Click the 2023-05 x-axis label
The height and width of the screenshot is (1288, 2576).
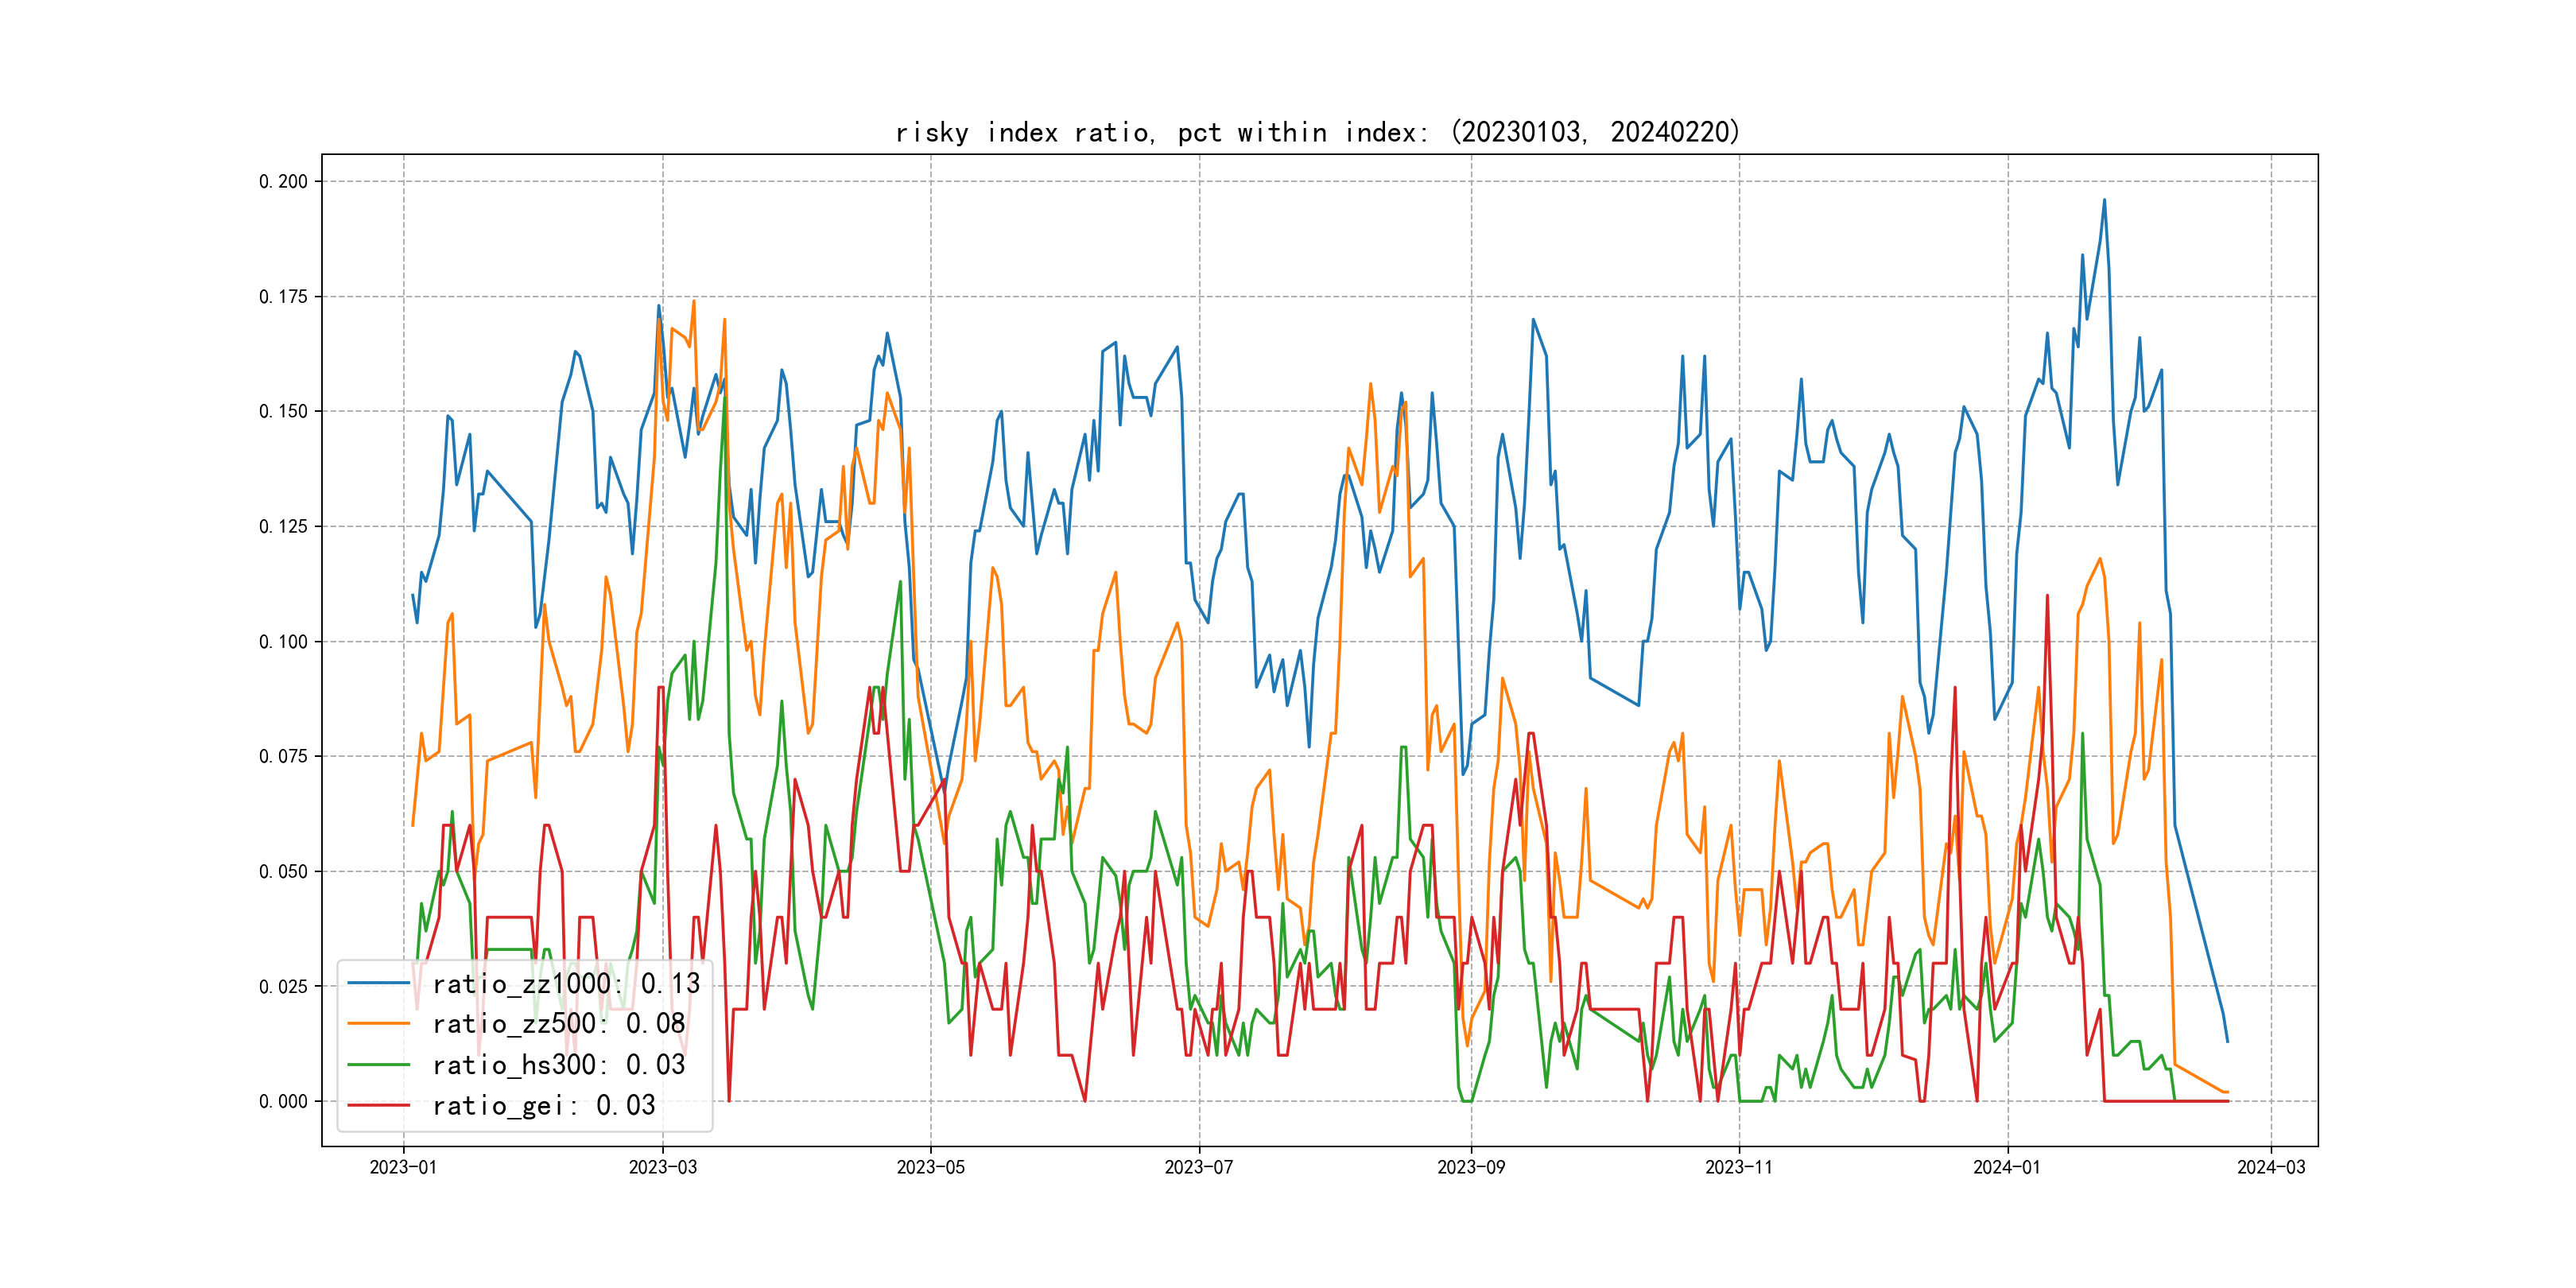click(930, 1168)
